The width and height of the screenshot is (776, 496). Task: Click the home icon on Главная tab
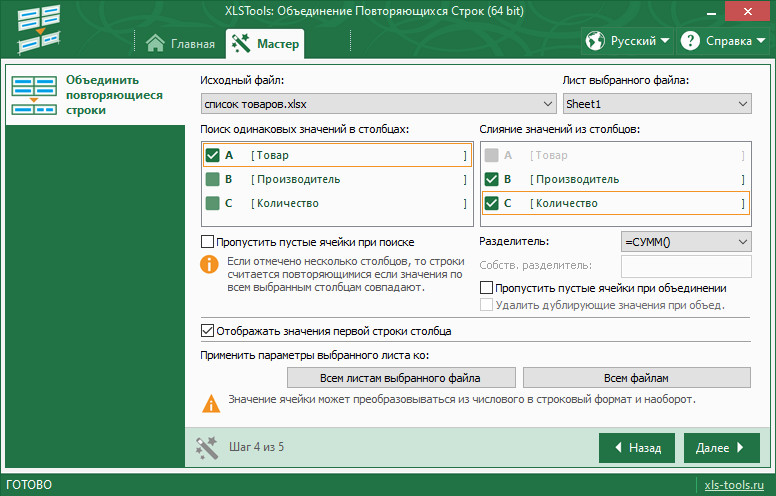(155, 43)
